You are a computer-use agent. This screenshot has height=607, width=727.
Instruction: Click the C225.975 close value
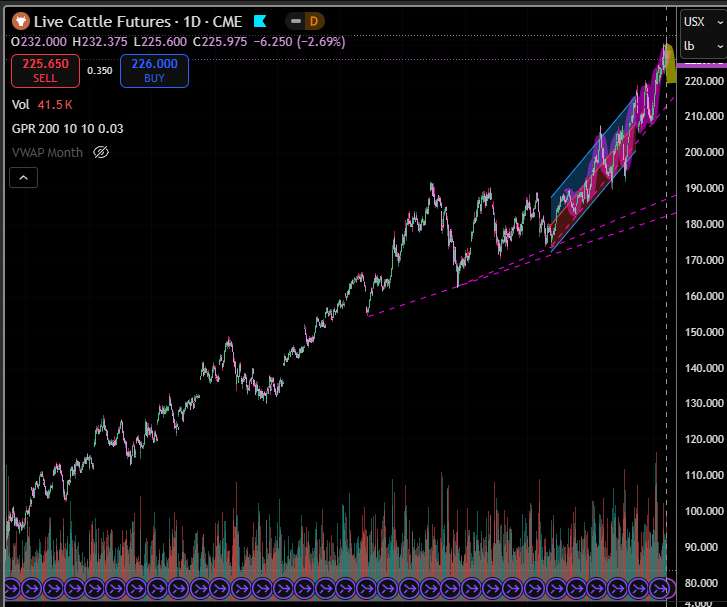coord(220,42)
